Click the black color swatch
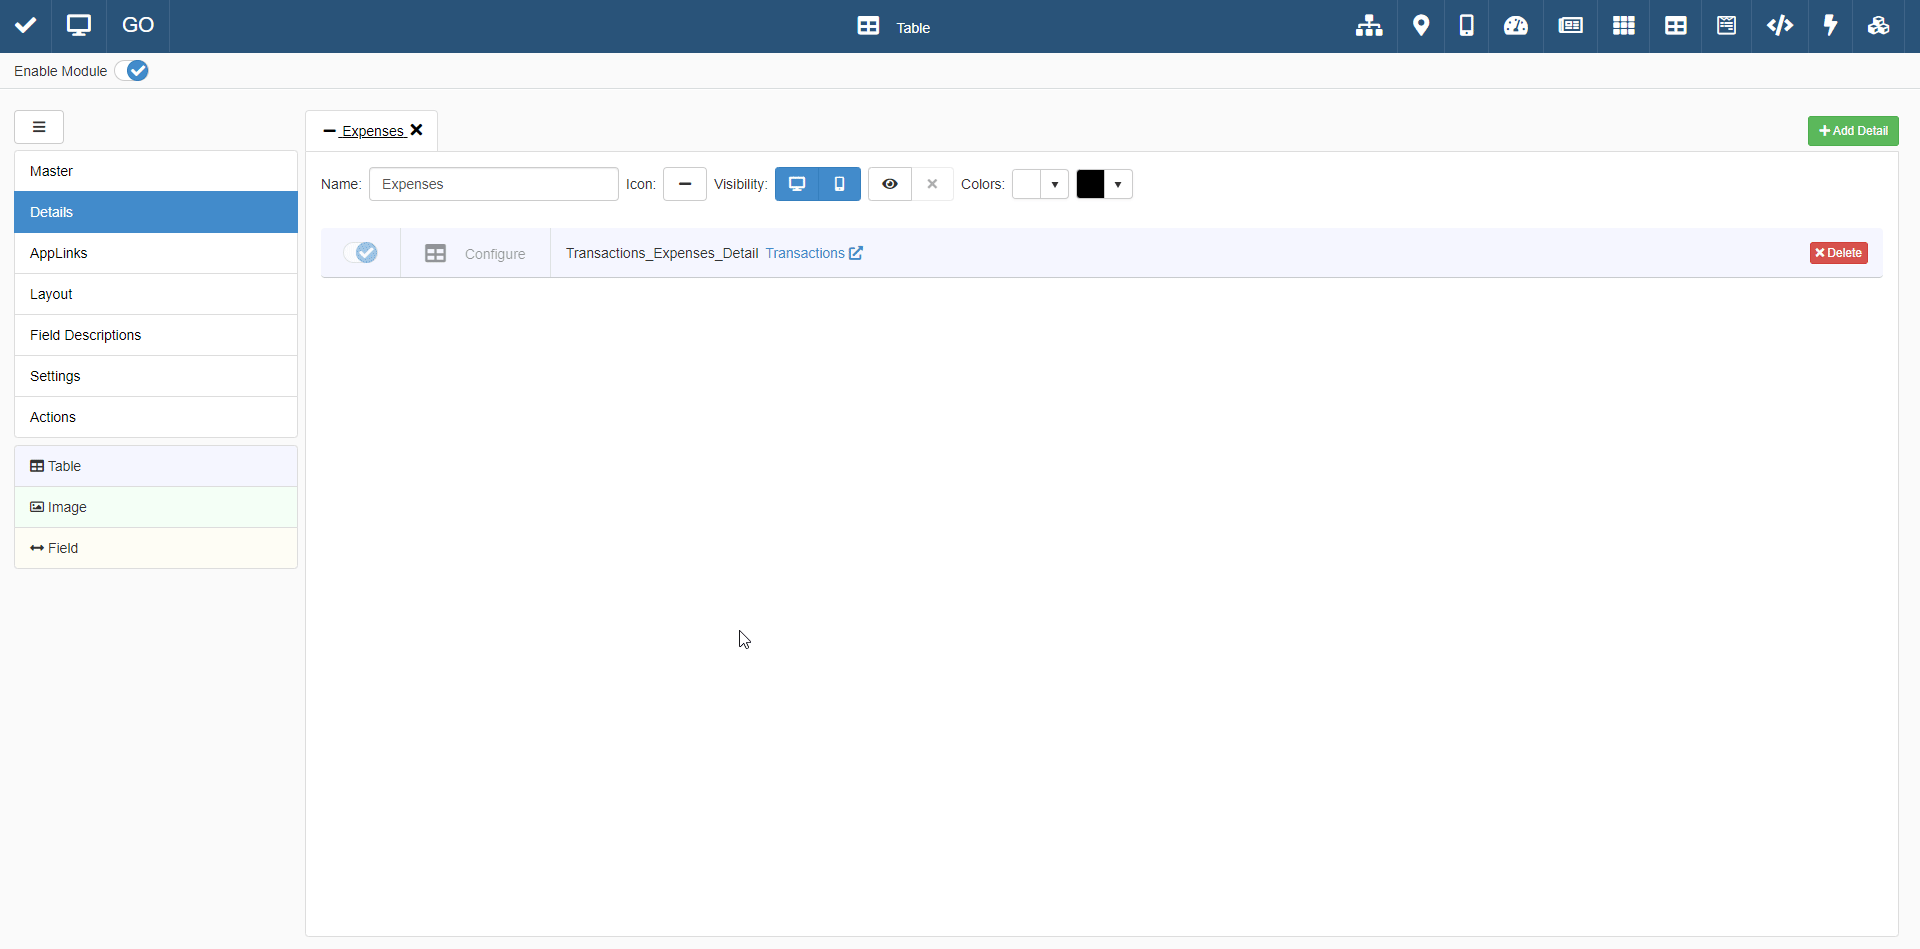This screenshot has width=1920, height=949. (1091, 184)
